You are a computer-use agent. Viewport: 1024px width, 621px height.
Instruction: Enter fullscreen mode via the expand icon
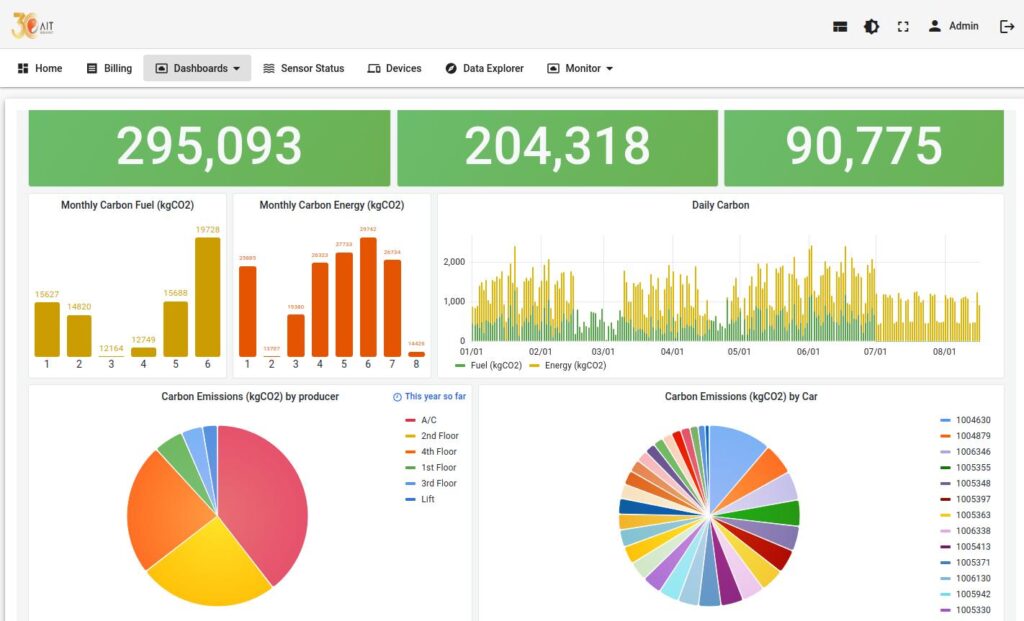point(903,26)
